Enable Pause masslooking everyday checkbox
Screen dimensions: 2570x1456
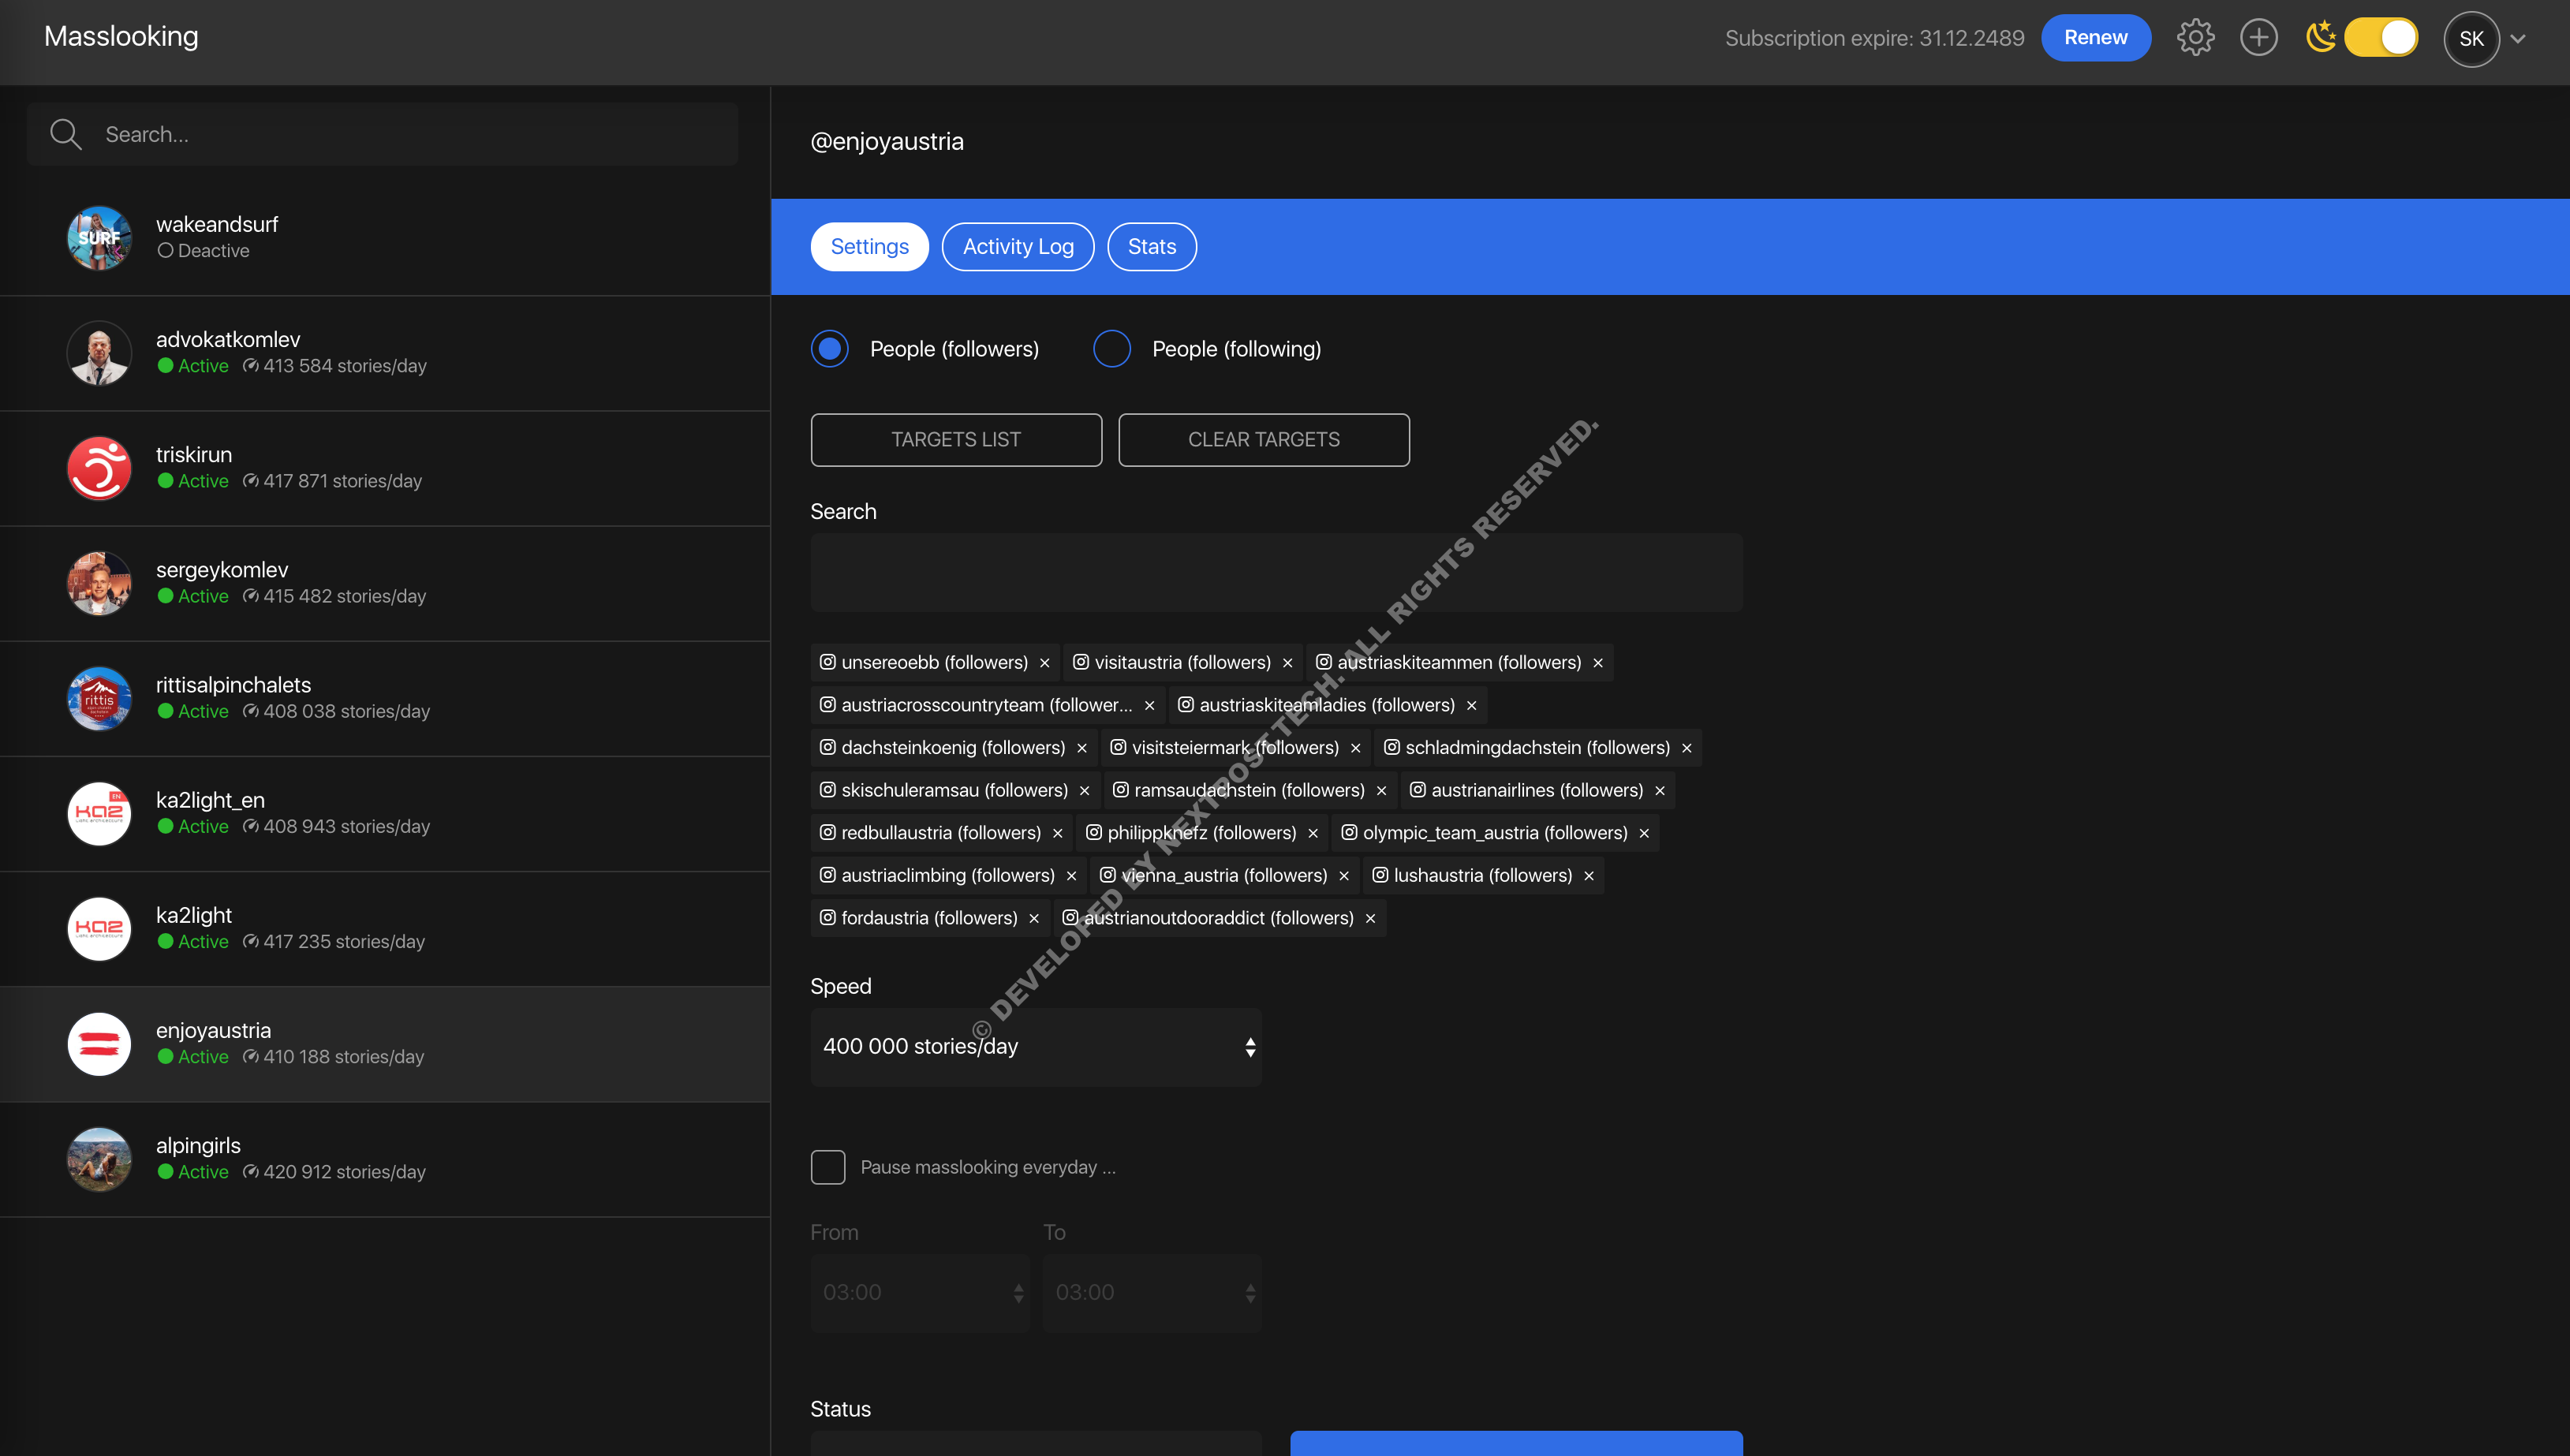pos(828,1167)
